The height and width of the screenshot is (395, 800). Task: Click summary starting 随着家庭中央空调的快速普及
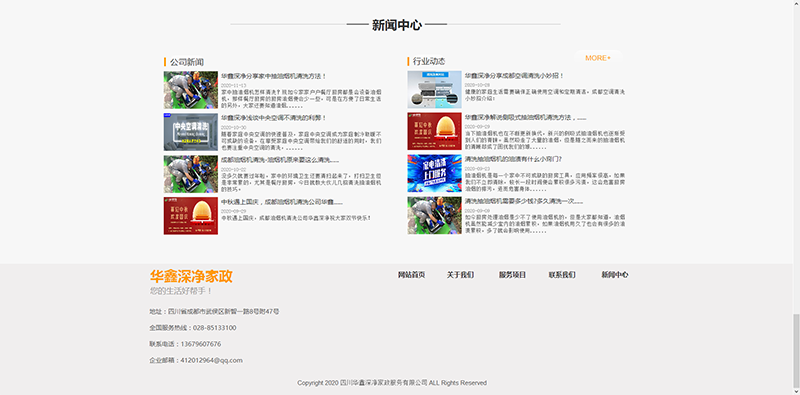click(301, 140)
